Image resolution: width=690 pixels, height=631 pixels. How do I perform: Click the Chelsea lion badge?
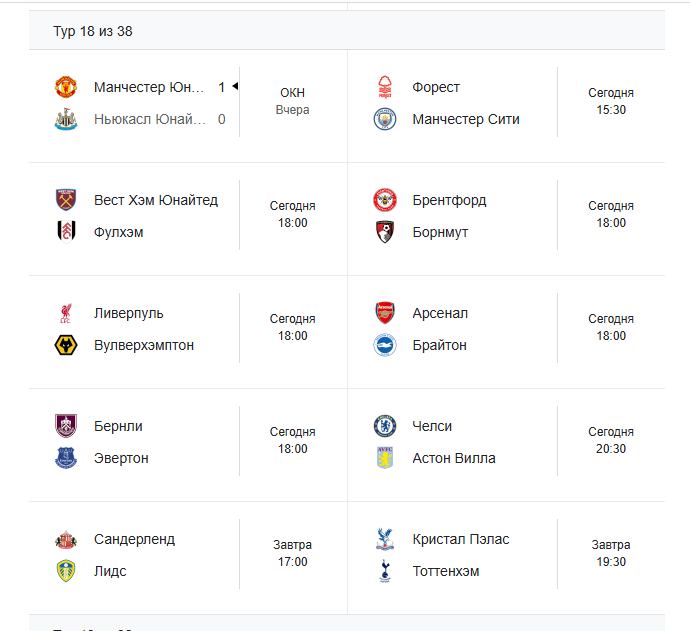click(385, 426)
